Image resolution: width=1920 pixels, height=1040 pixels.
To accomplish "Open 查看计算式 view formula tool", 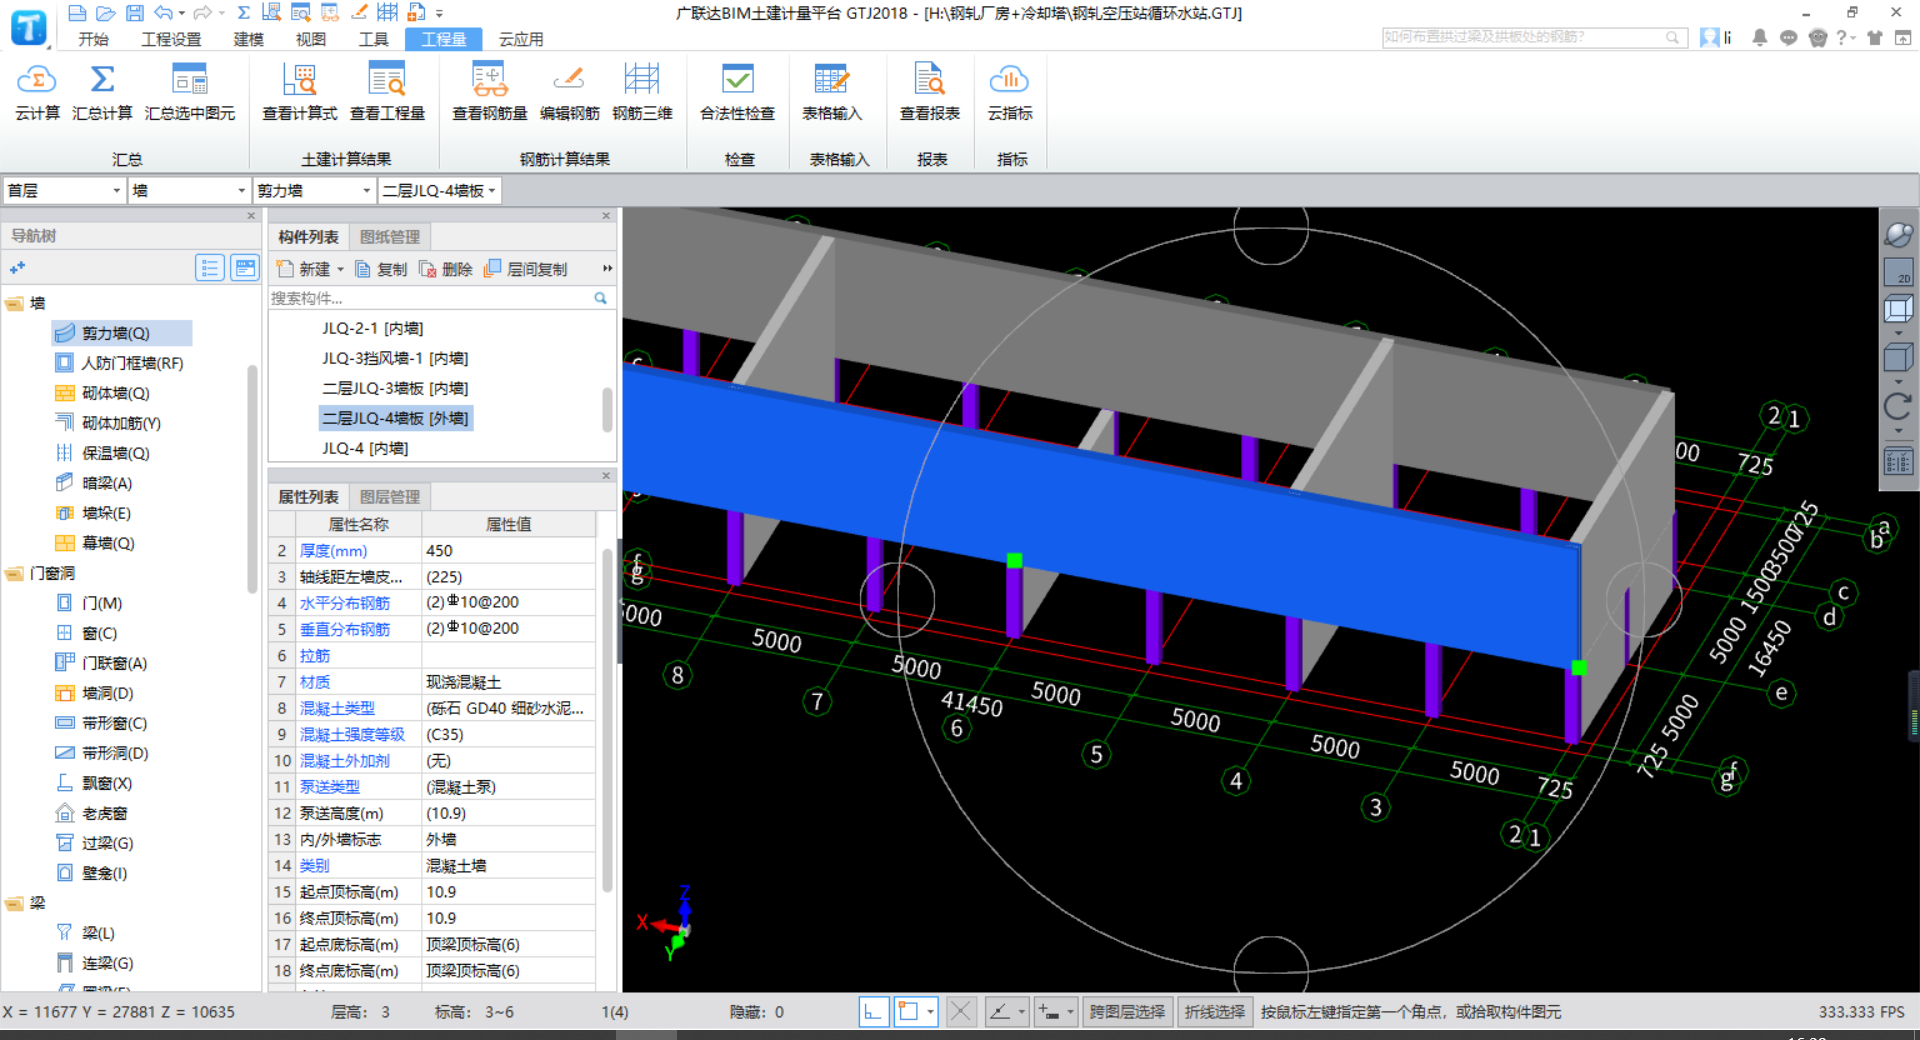I will click(299, 92).
